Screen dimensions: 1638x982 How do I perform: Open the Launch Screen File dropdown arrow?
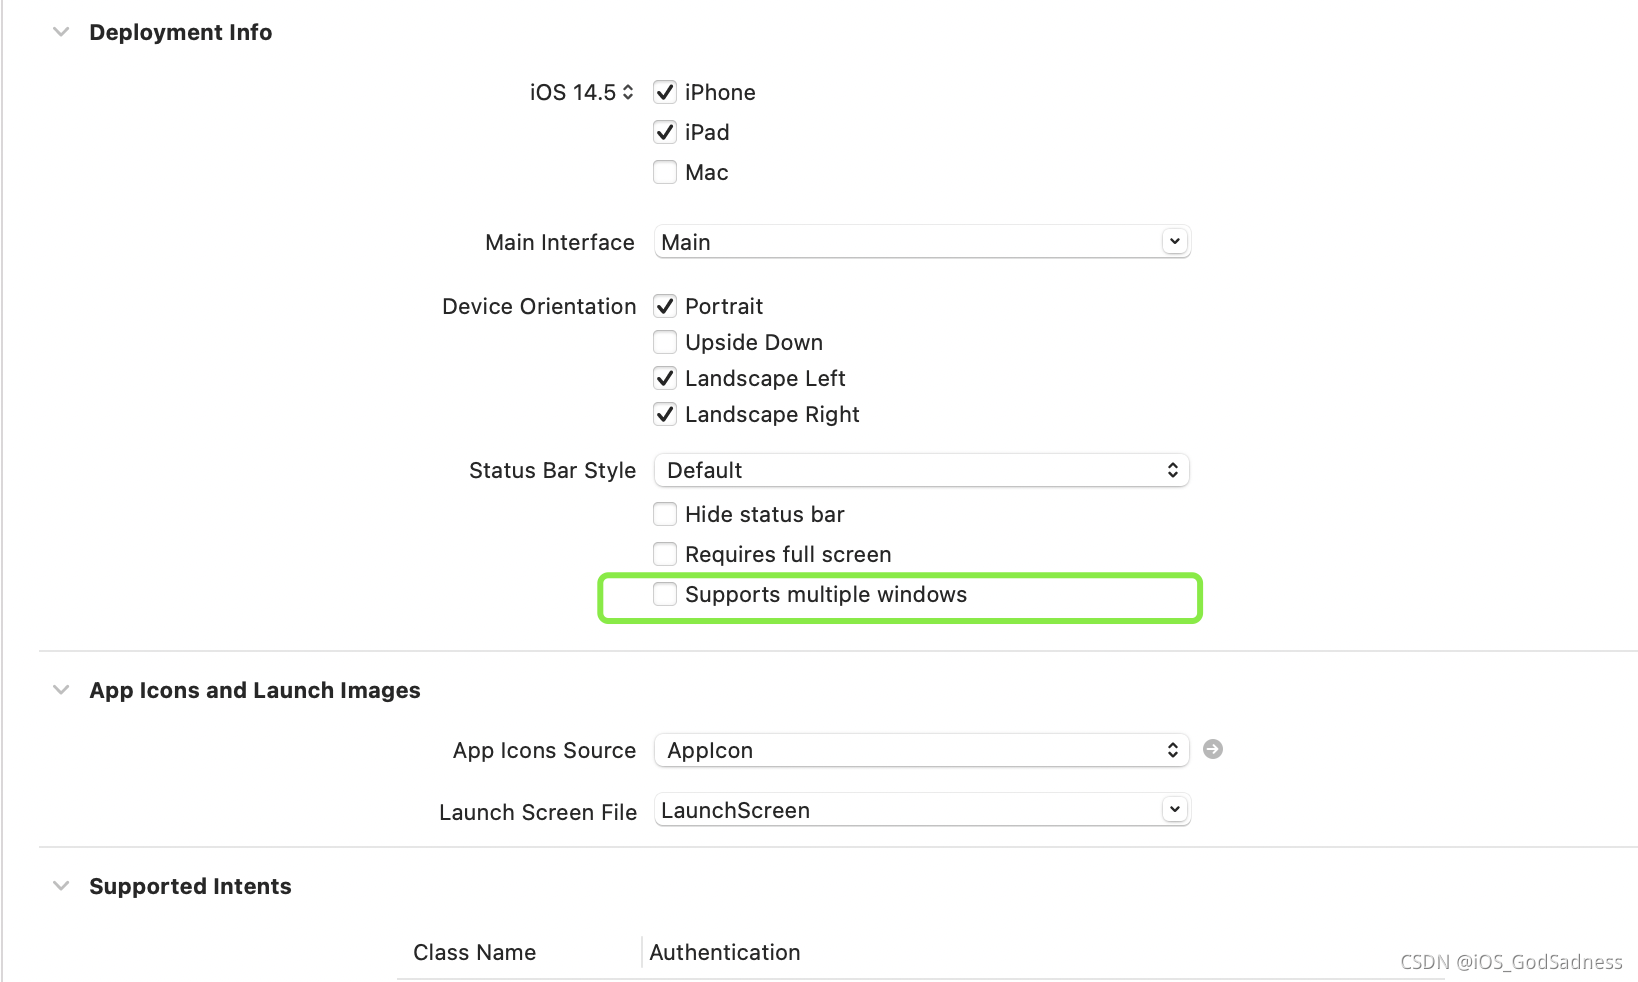[1174, 809]
